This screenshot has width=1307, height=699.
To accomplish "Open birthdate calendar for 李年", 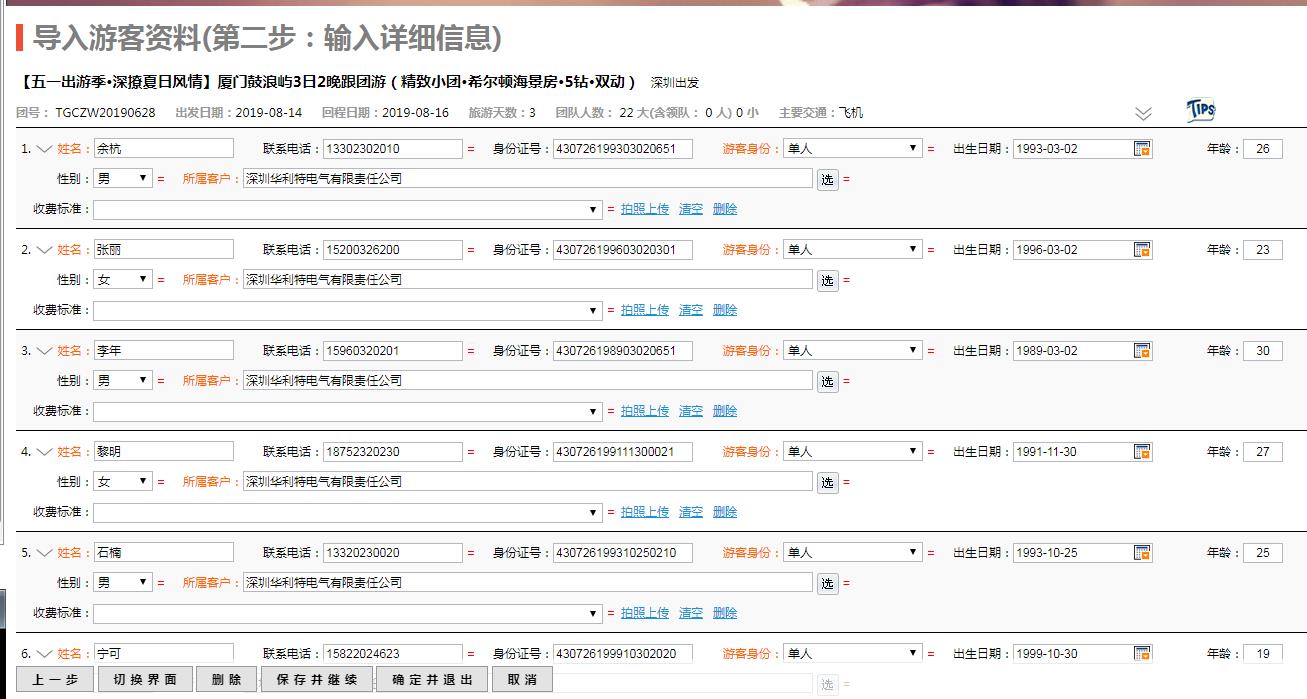I will click(x=1142, y=351).
